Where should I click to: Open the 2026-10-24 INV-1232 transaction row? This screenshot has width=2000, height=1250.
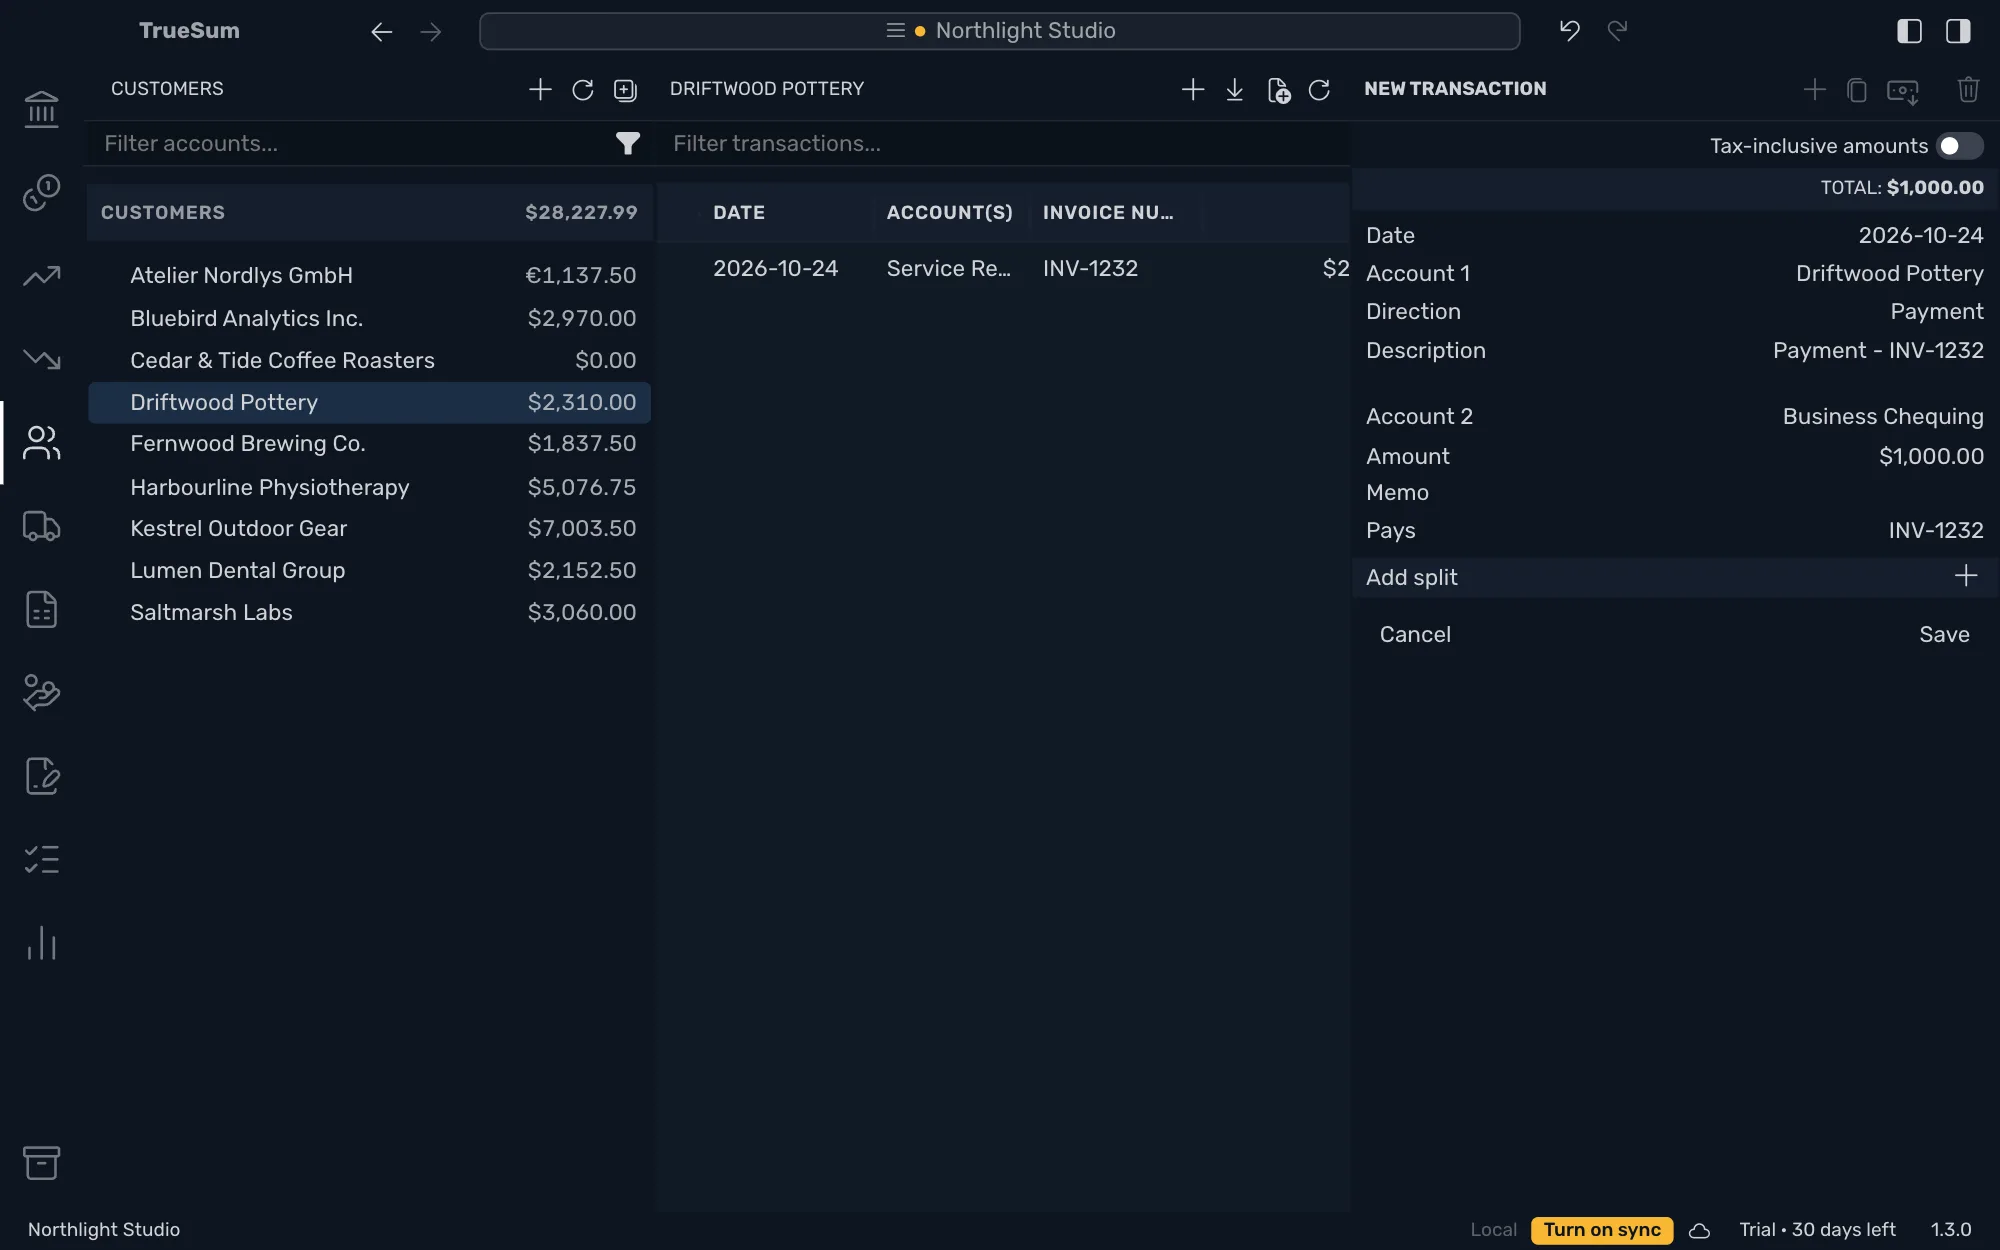pos(1003,268)
